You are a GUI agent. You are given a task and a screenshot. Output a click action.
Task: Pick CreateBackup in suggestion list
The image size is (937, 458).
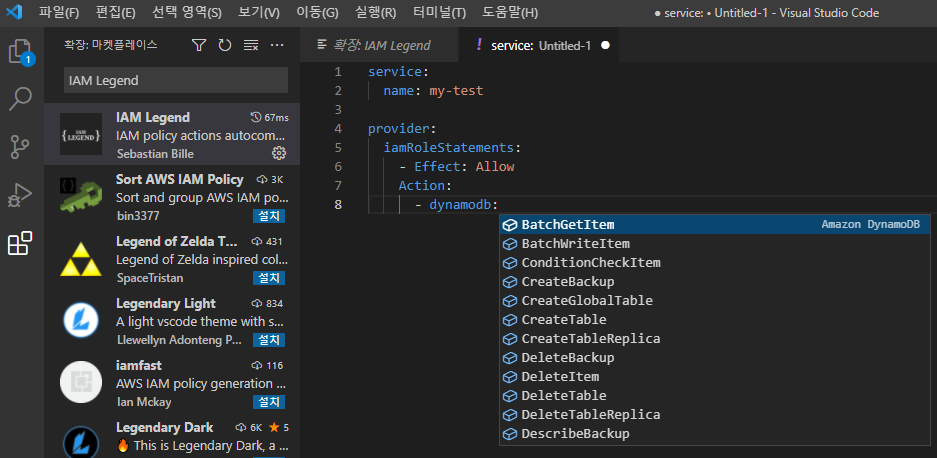(x=715, y=282)
